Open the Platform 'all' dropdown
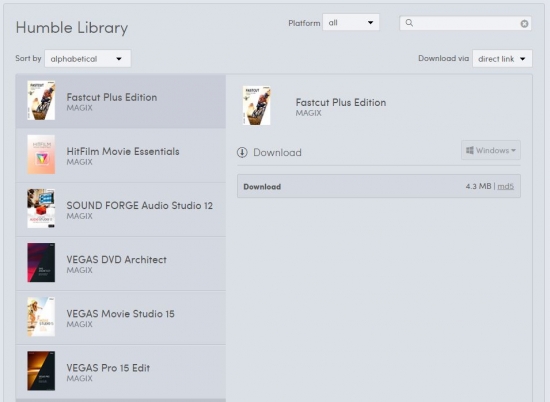550x402 pixels. pyautogui.click(x=351, y=22)
